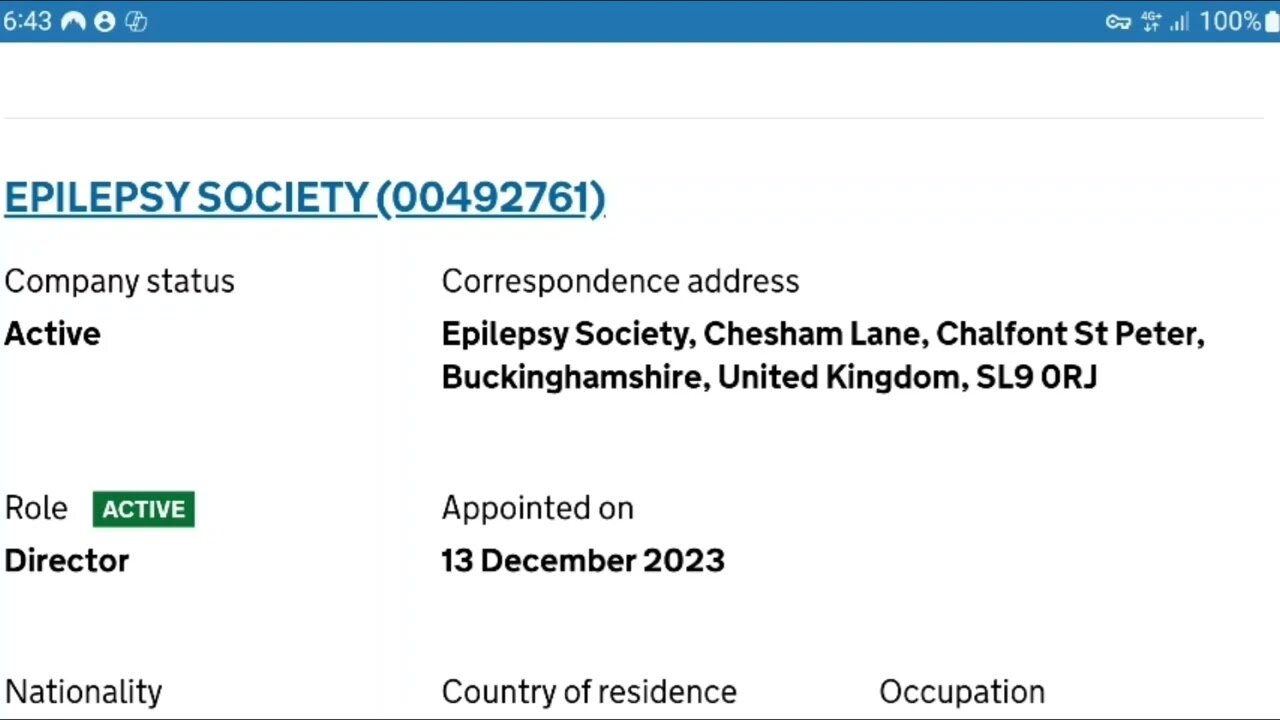This screenshot has width=1280, height=720.
Task: Tap the profile account icon in status bar
Action: click(x=104, y=21)
